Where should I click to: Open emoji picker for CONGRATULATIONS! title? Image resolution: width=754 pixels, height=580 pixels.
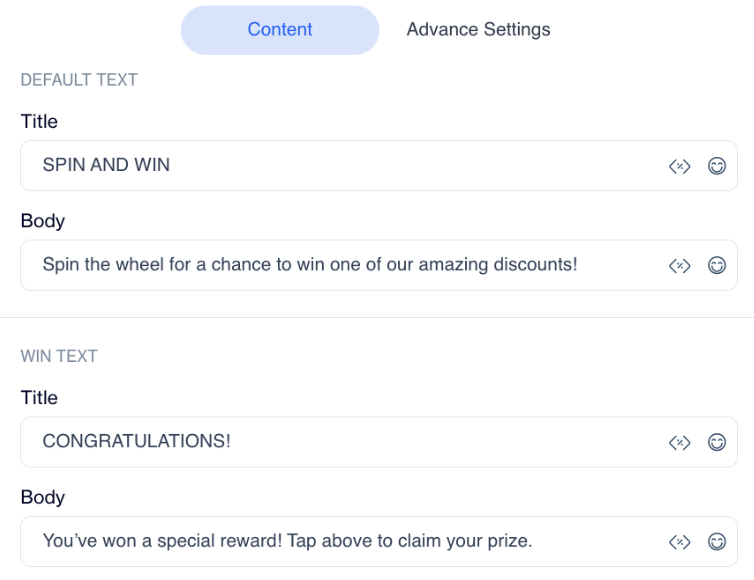point(717,442)
